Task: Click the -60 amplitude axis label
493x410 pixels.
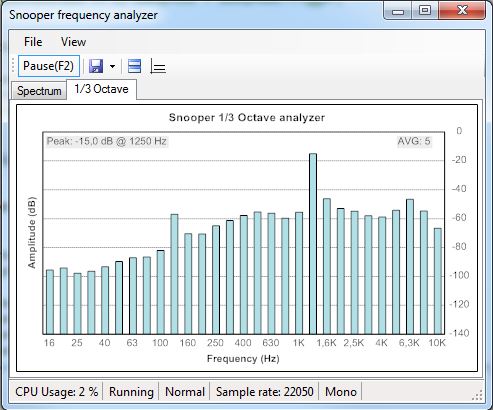Action: coord(459,218)
